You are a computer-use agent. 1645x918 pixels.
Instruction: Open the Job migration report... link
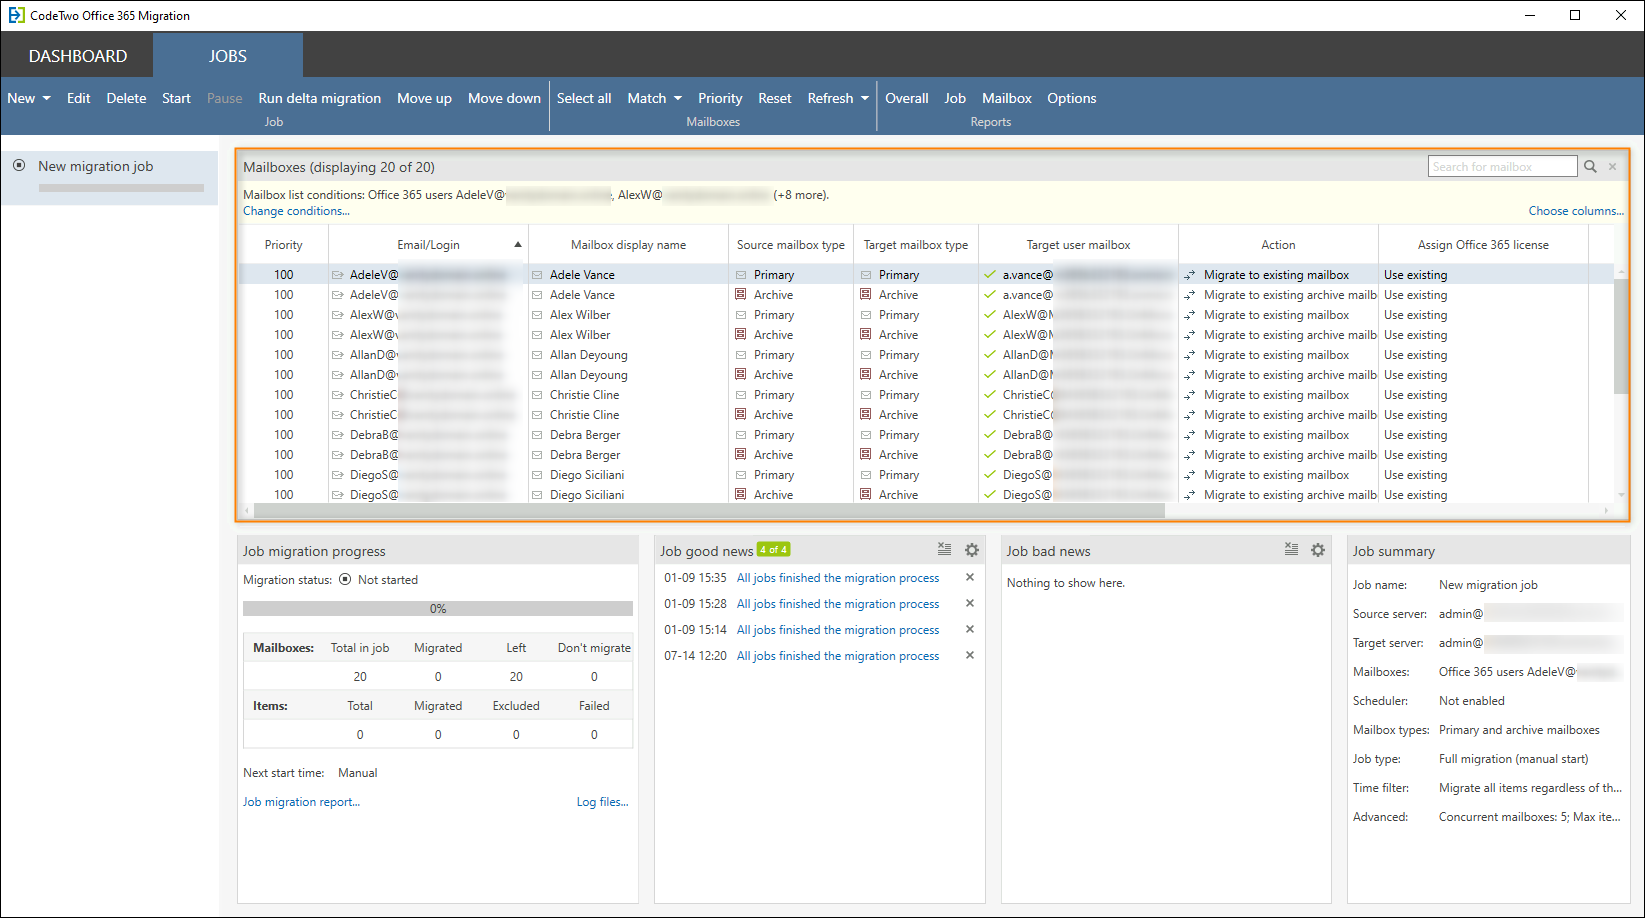[x=301, y=802]
